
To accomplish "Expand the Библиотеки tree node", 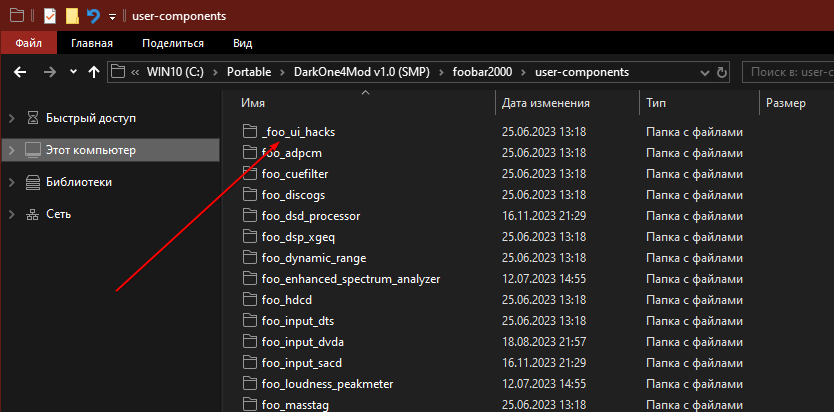I will [12, 182].
